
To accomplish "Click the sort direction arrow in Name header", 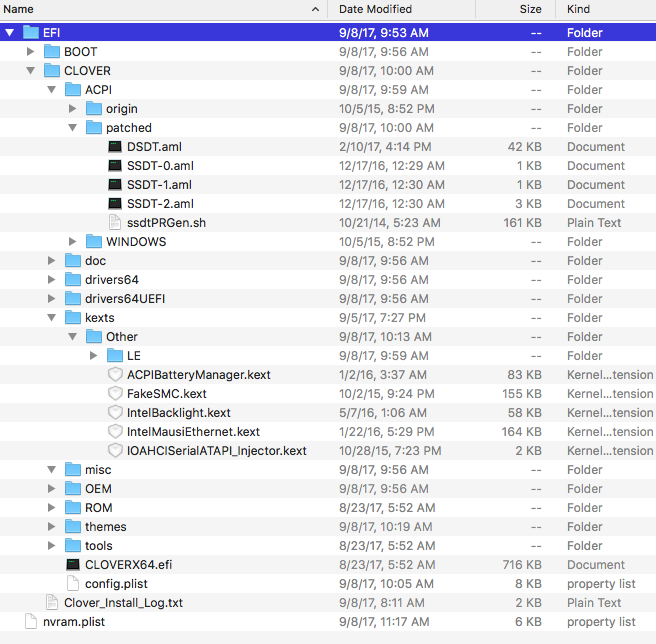I will point(315,9).
